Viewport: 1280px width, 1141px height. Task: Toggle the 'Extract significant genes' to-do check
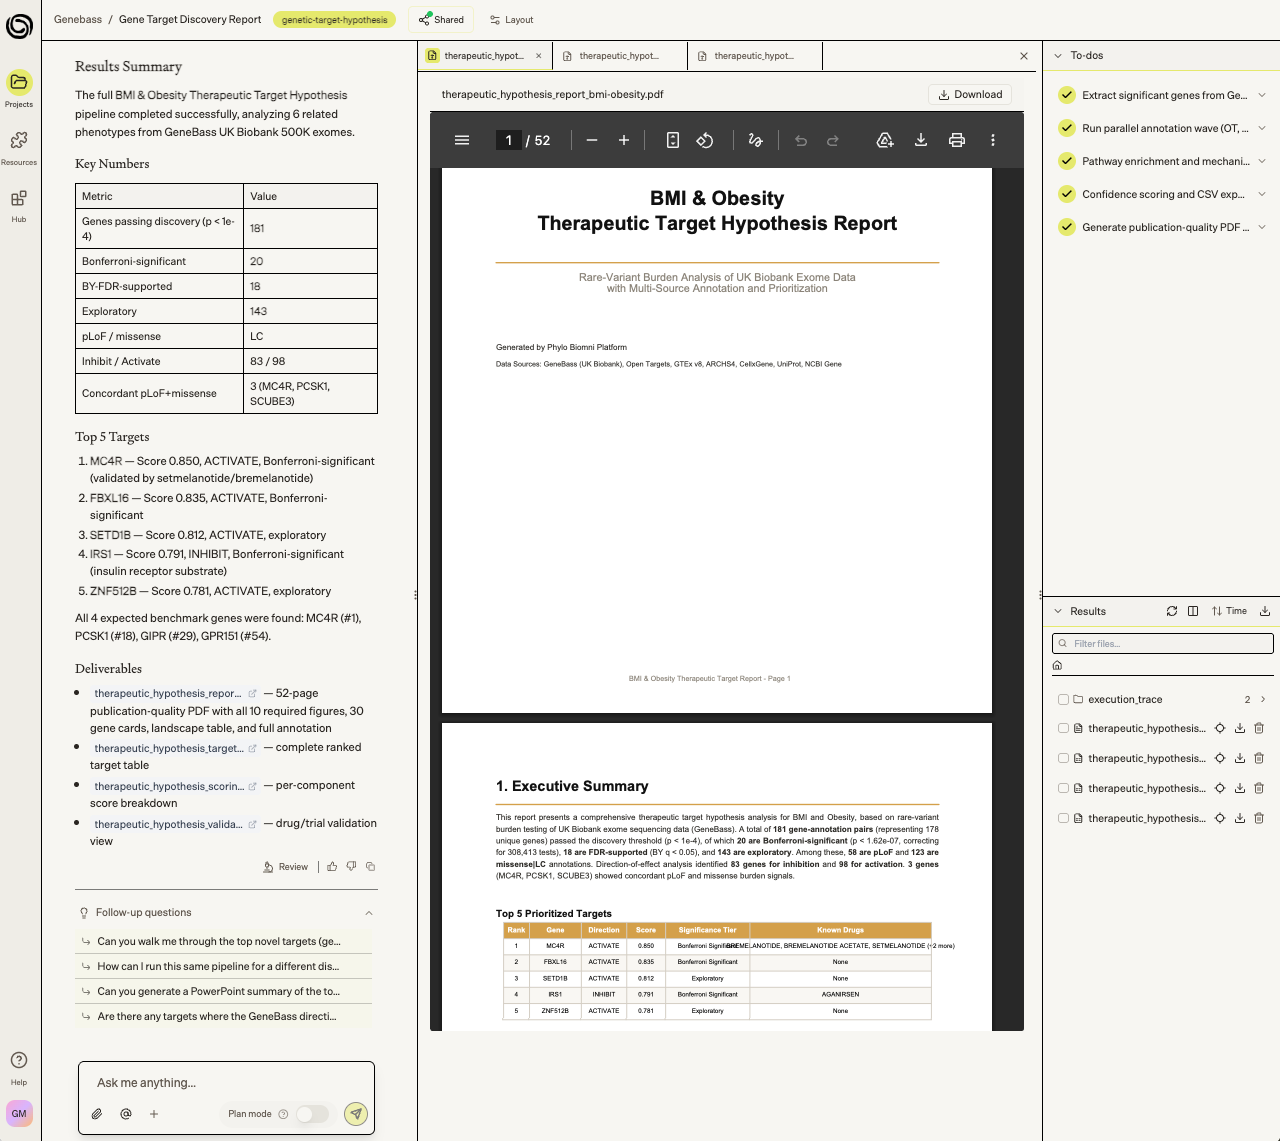(x=1067, y=95)
